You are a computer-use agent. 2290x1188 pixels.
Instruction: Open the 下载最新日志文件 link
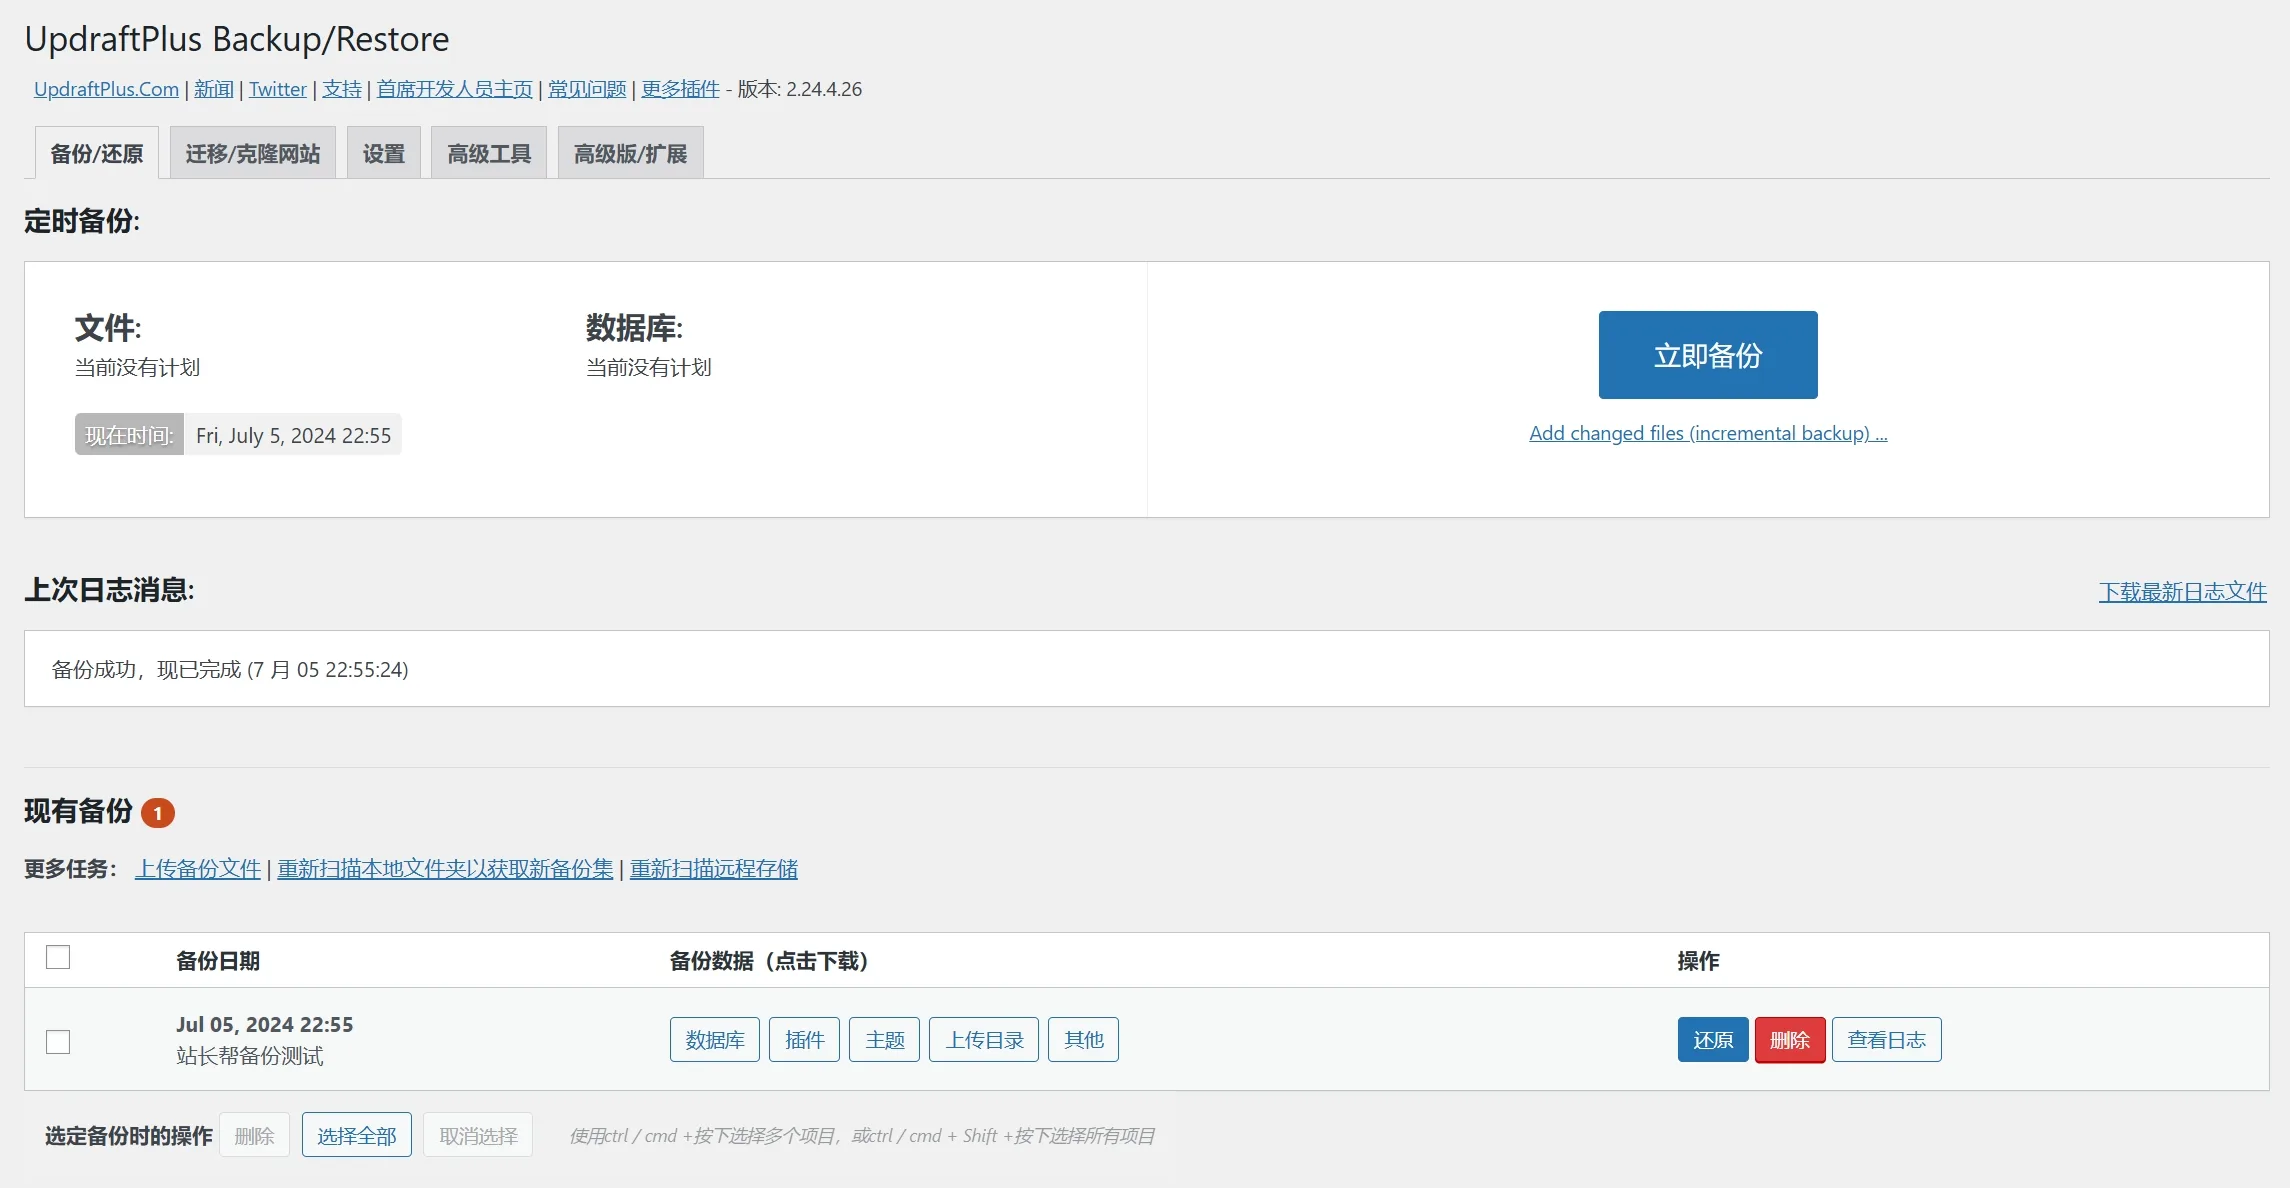(2182, 592)
